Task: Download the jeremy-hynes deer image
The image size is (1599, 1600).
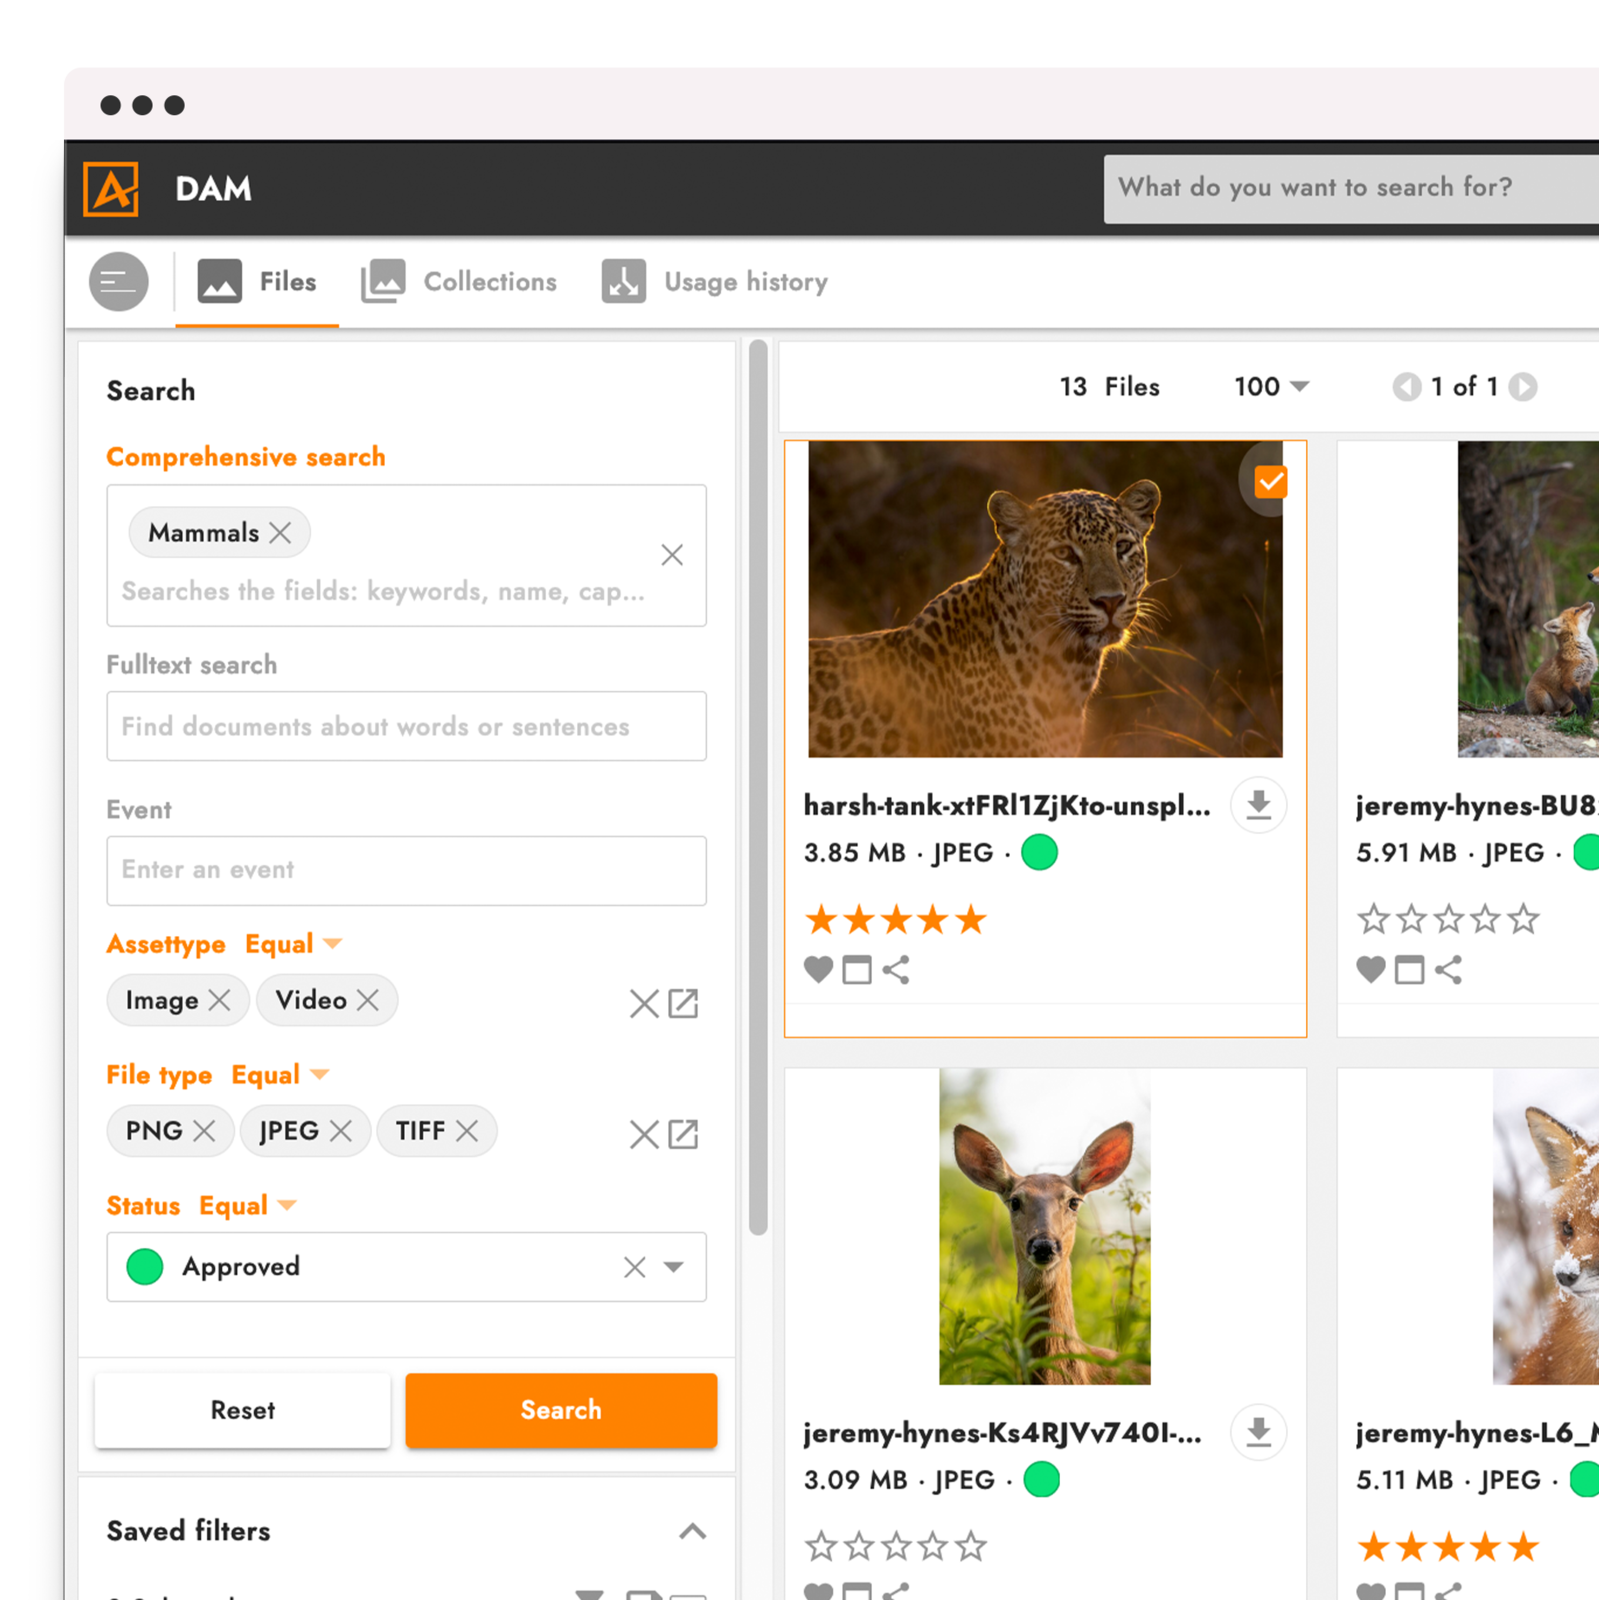Action: coord(1258,1432)
